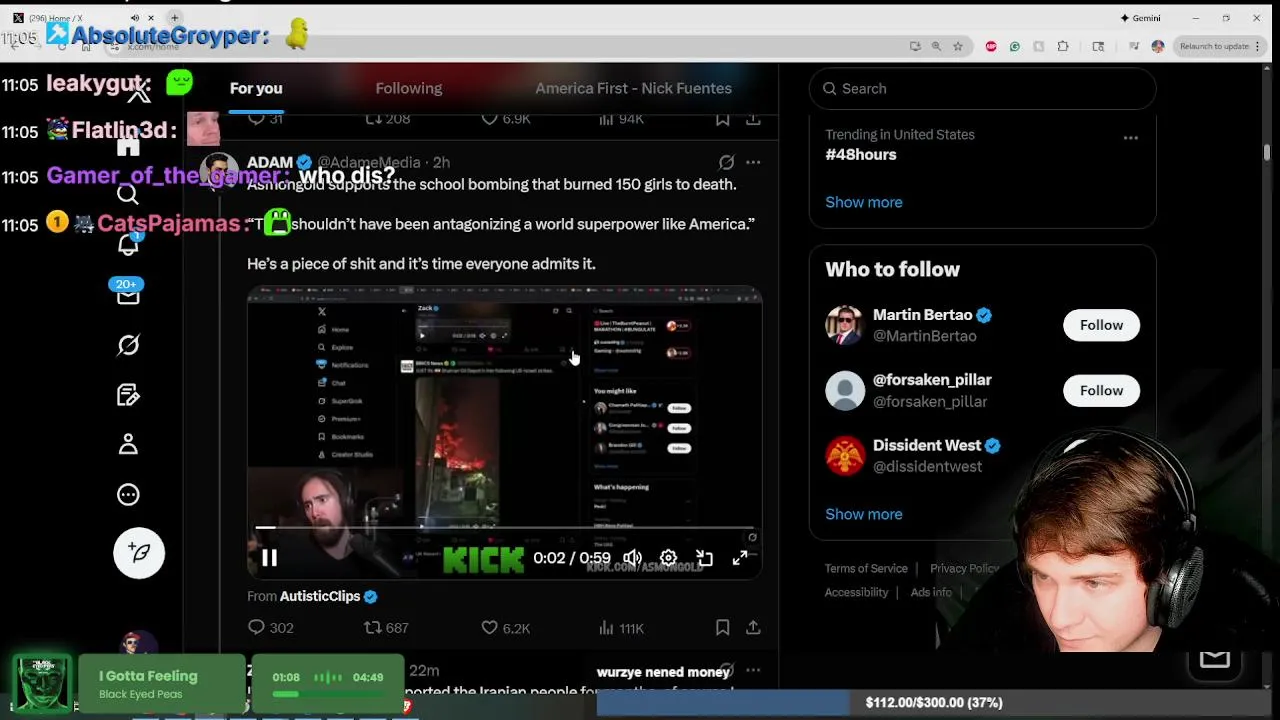Open video settings gear in player
Viewport: 1280px width, 720px height.
click(x=668, y=558)
